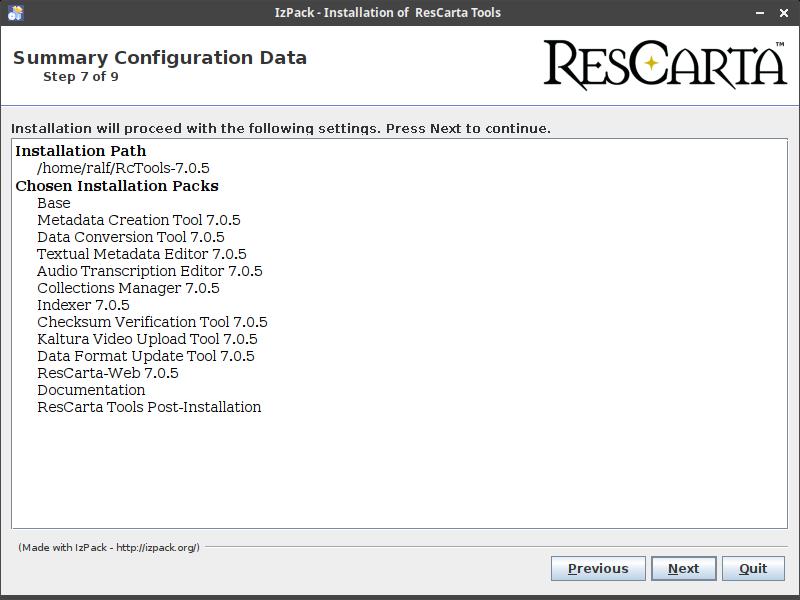The image size is (800, 600).
Task: Select Indexer 7.0.5 entry
Action: (x=83, y=305)
